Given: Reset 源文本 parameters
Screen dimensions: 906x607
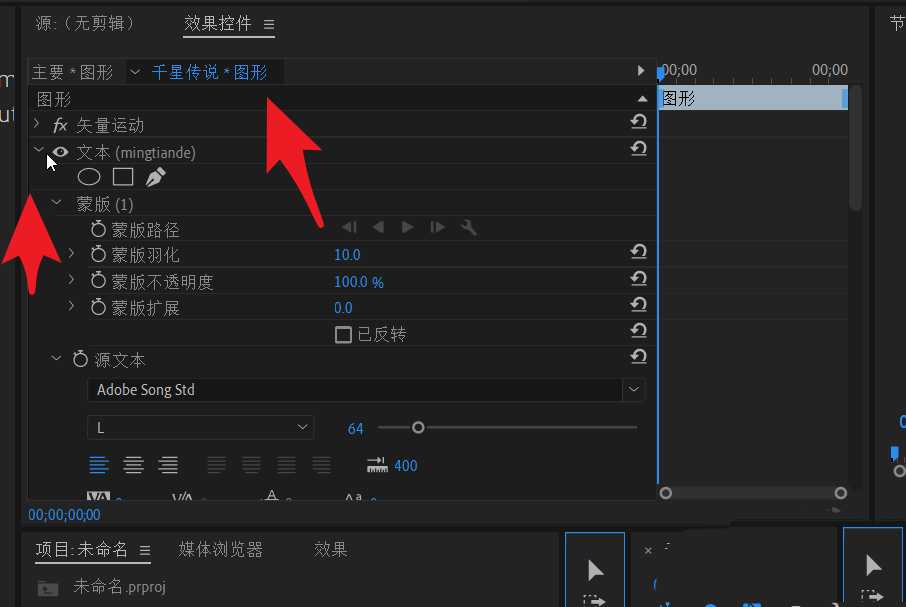Looking at the screenshot, I should 638,357.
